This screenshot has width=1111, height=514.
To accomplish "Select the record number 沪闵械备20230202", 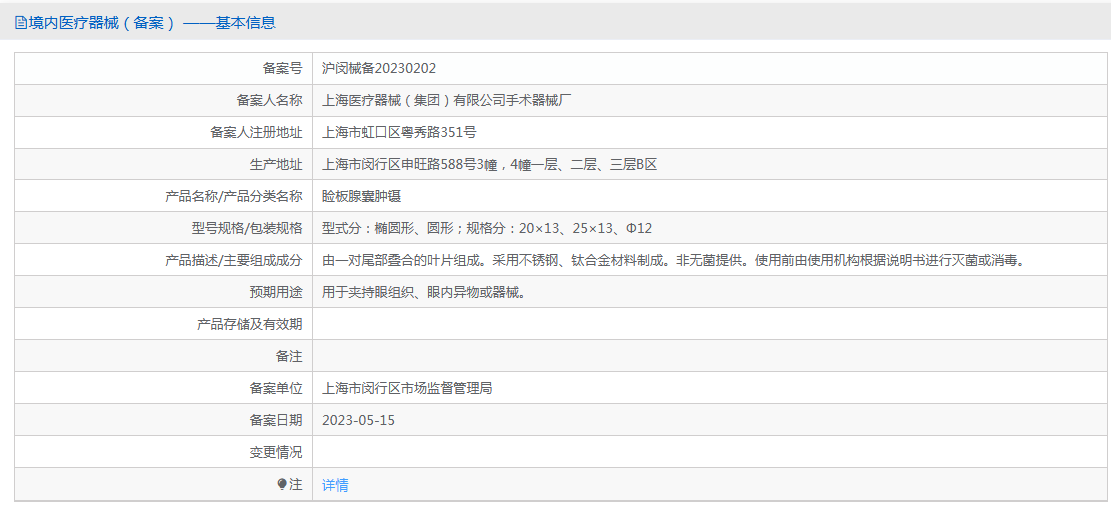I will [x=379, y=69].
